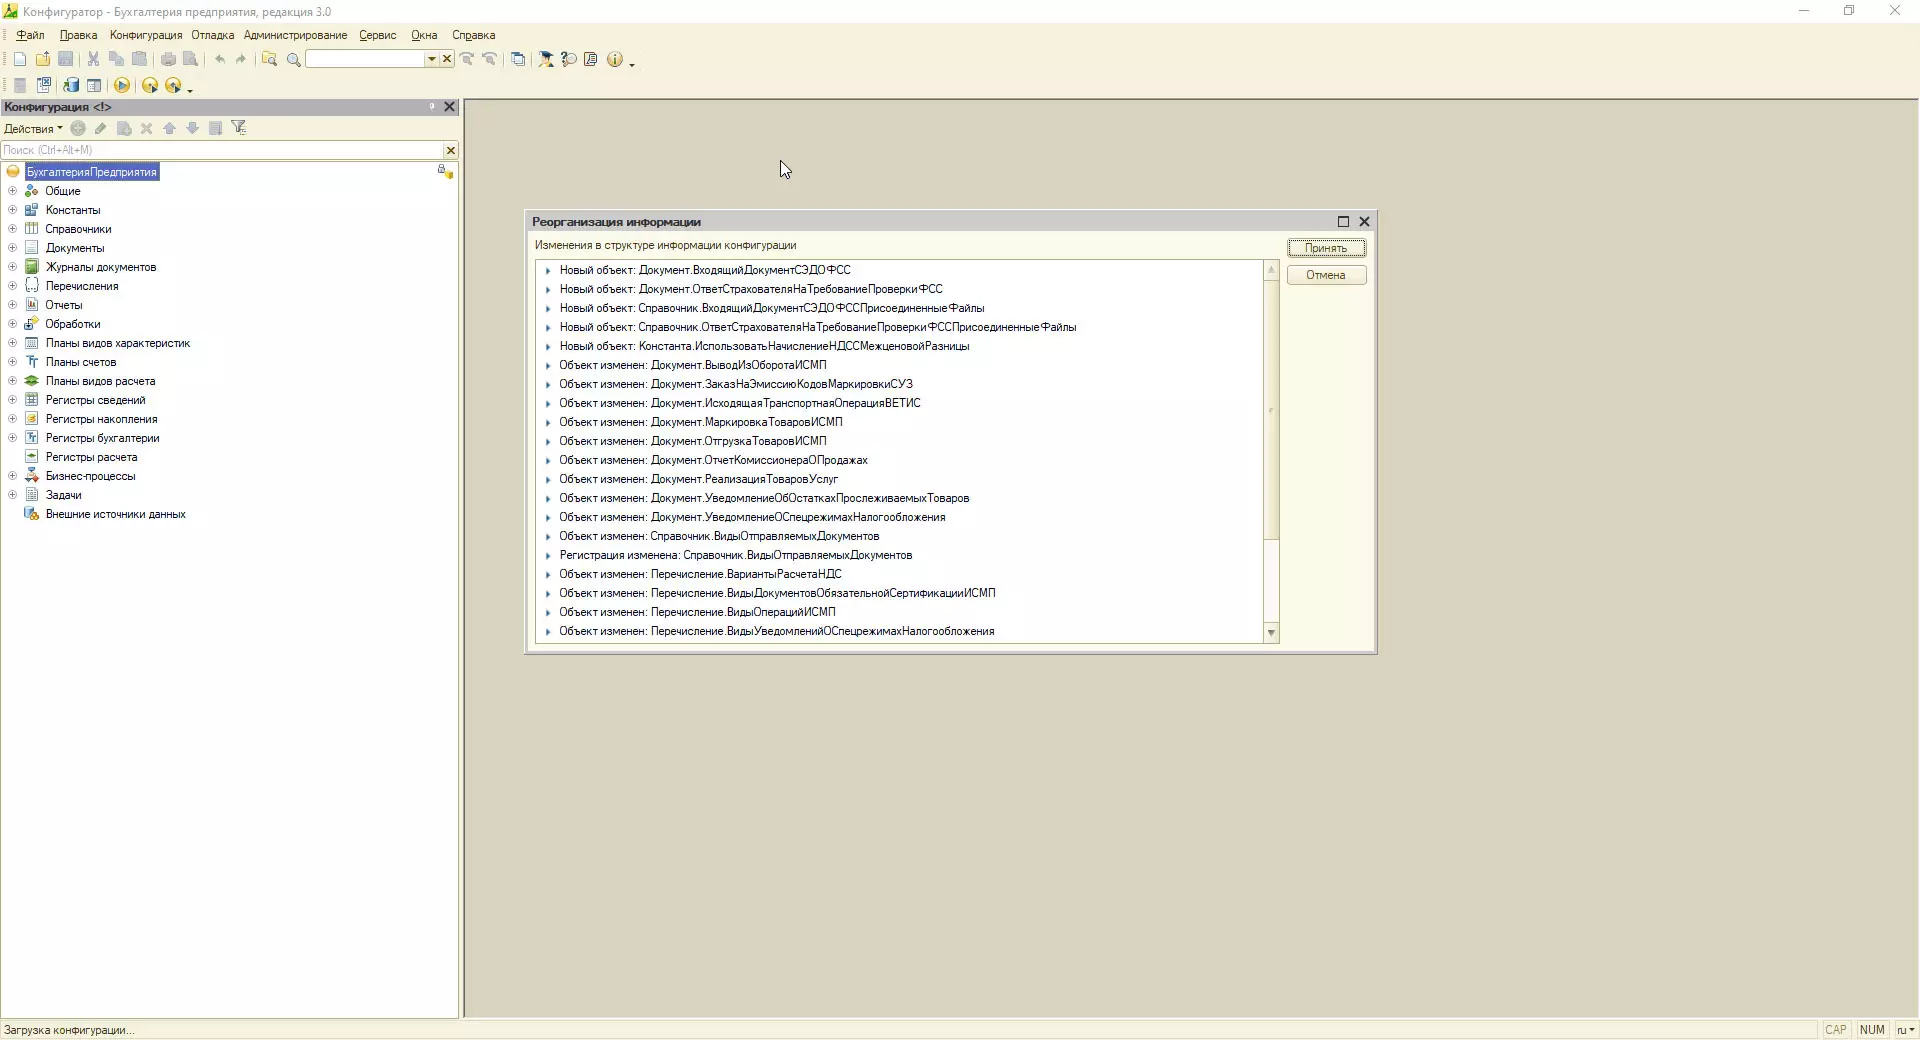The height and width of the screenshot is (1040, 1920).
Task: Expand the Новый объект: Документ.ВходящийДокументСЭДОФСС row
Action: pyautogui.click(x=548, y=270)
